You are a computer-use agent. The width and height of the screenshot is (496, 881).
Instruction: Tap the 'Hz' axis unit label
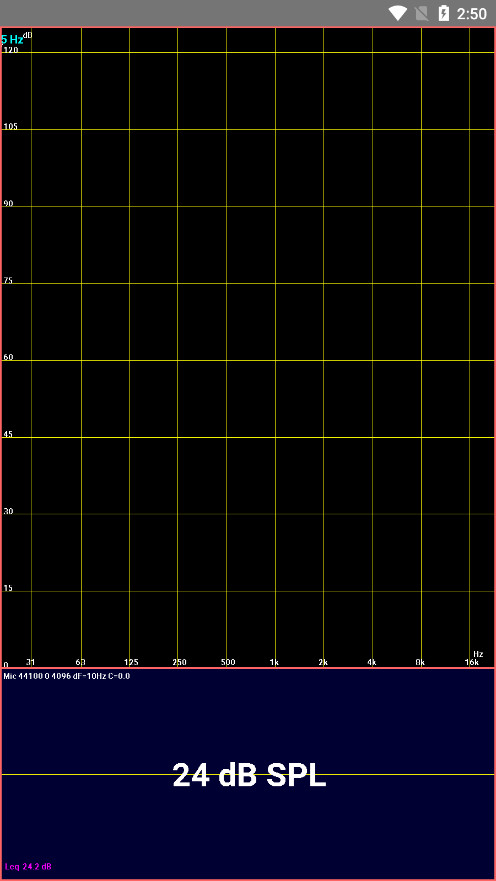(478, 654)
